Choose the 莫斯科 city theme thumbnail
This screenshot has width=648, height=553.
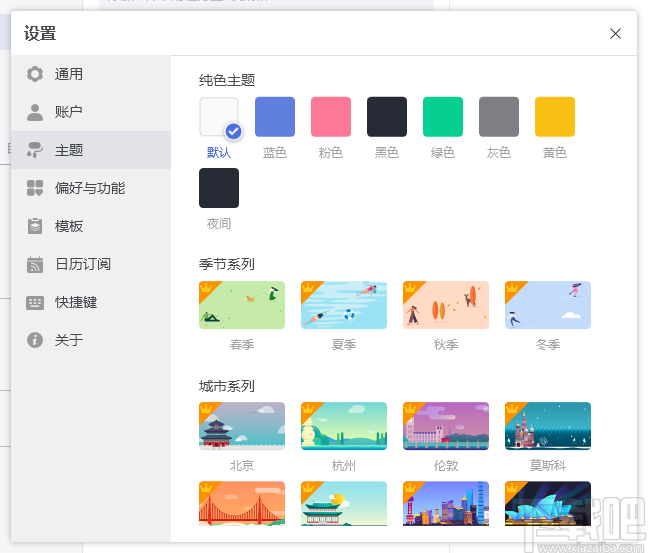[548, 426]
